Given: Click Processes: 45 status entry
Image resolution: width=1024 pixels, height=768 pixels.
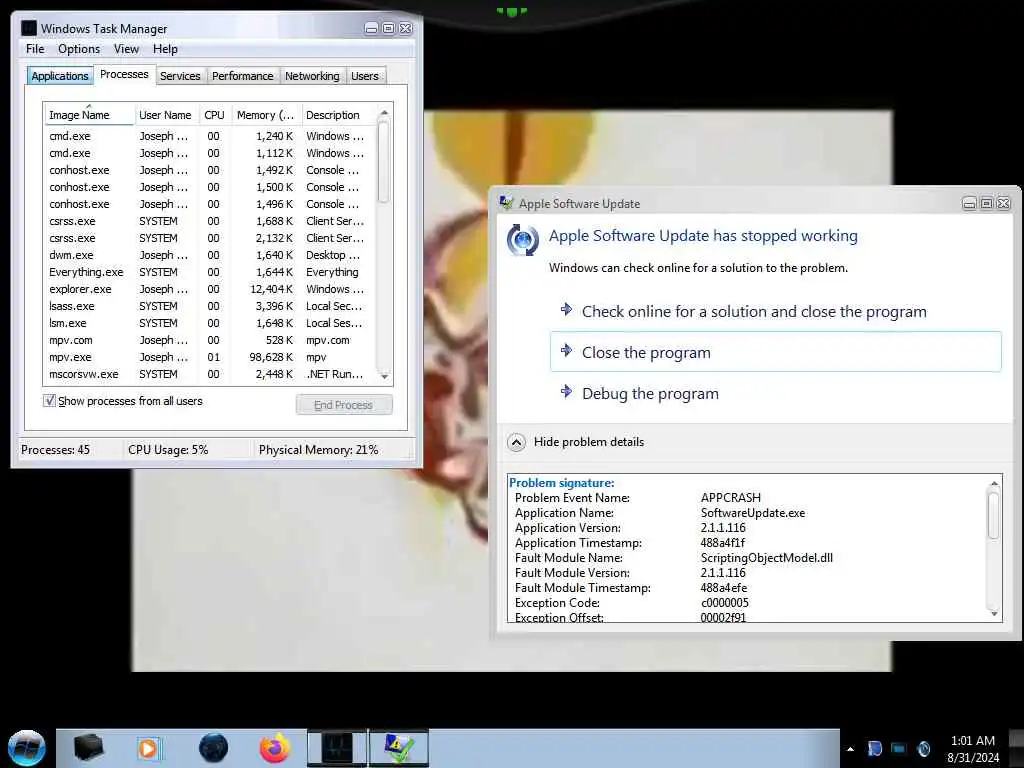Looking at the screenshot, I should pos(55,450).
